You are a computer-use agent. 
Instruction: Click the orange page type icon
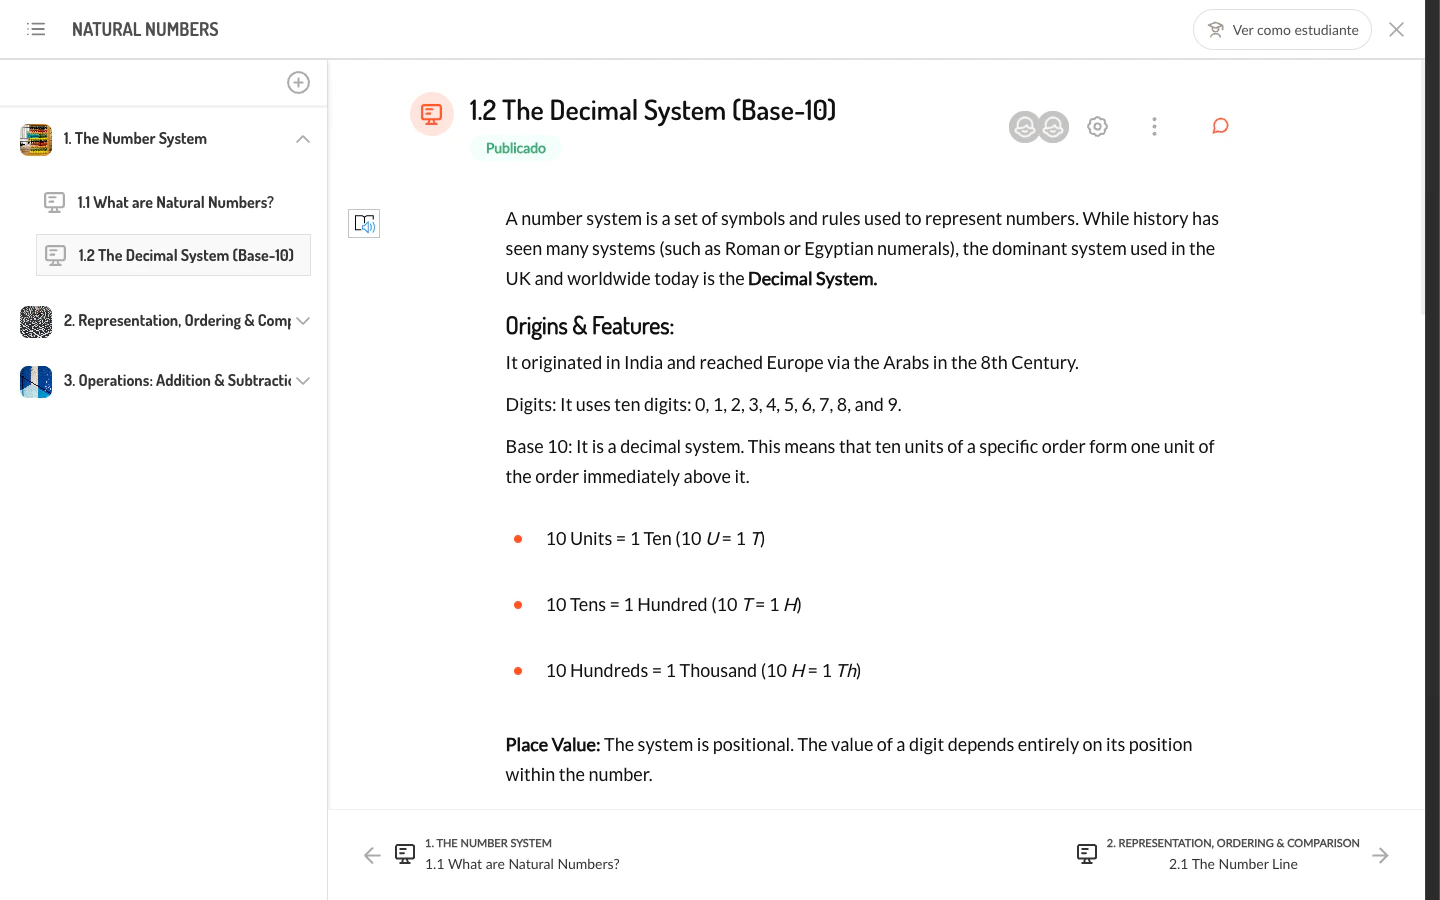[432, 114]
